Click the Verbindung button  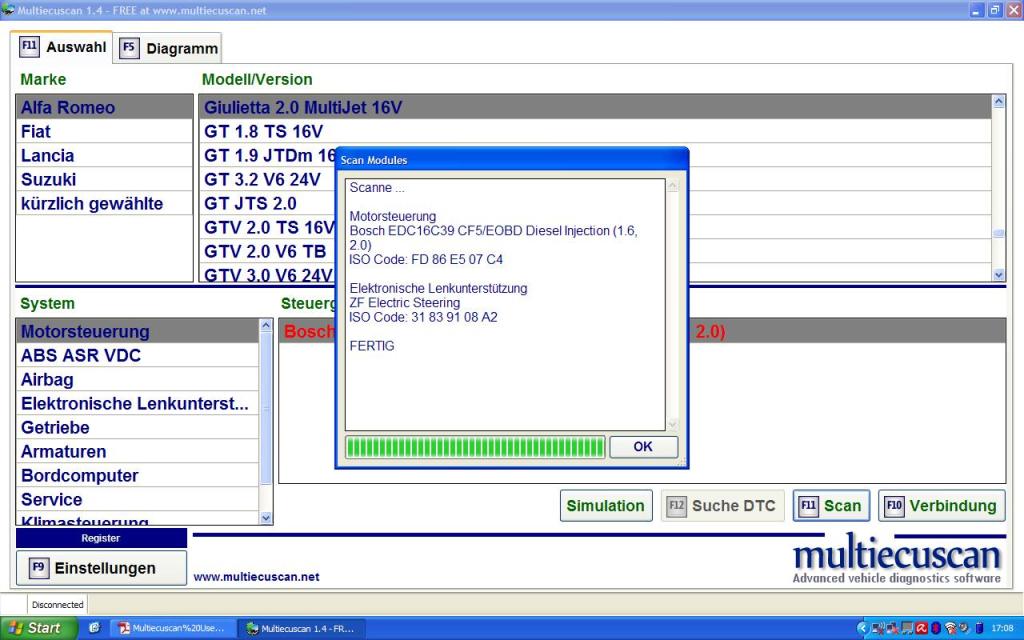[x=942, y=506]
